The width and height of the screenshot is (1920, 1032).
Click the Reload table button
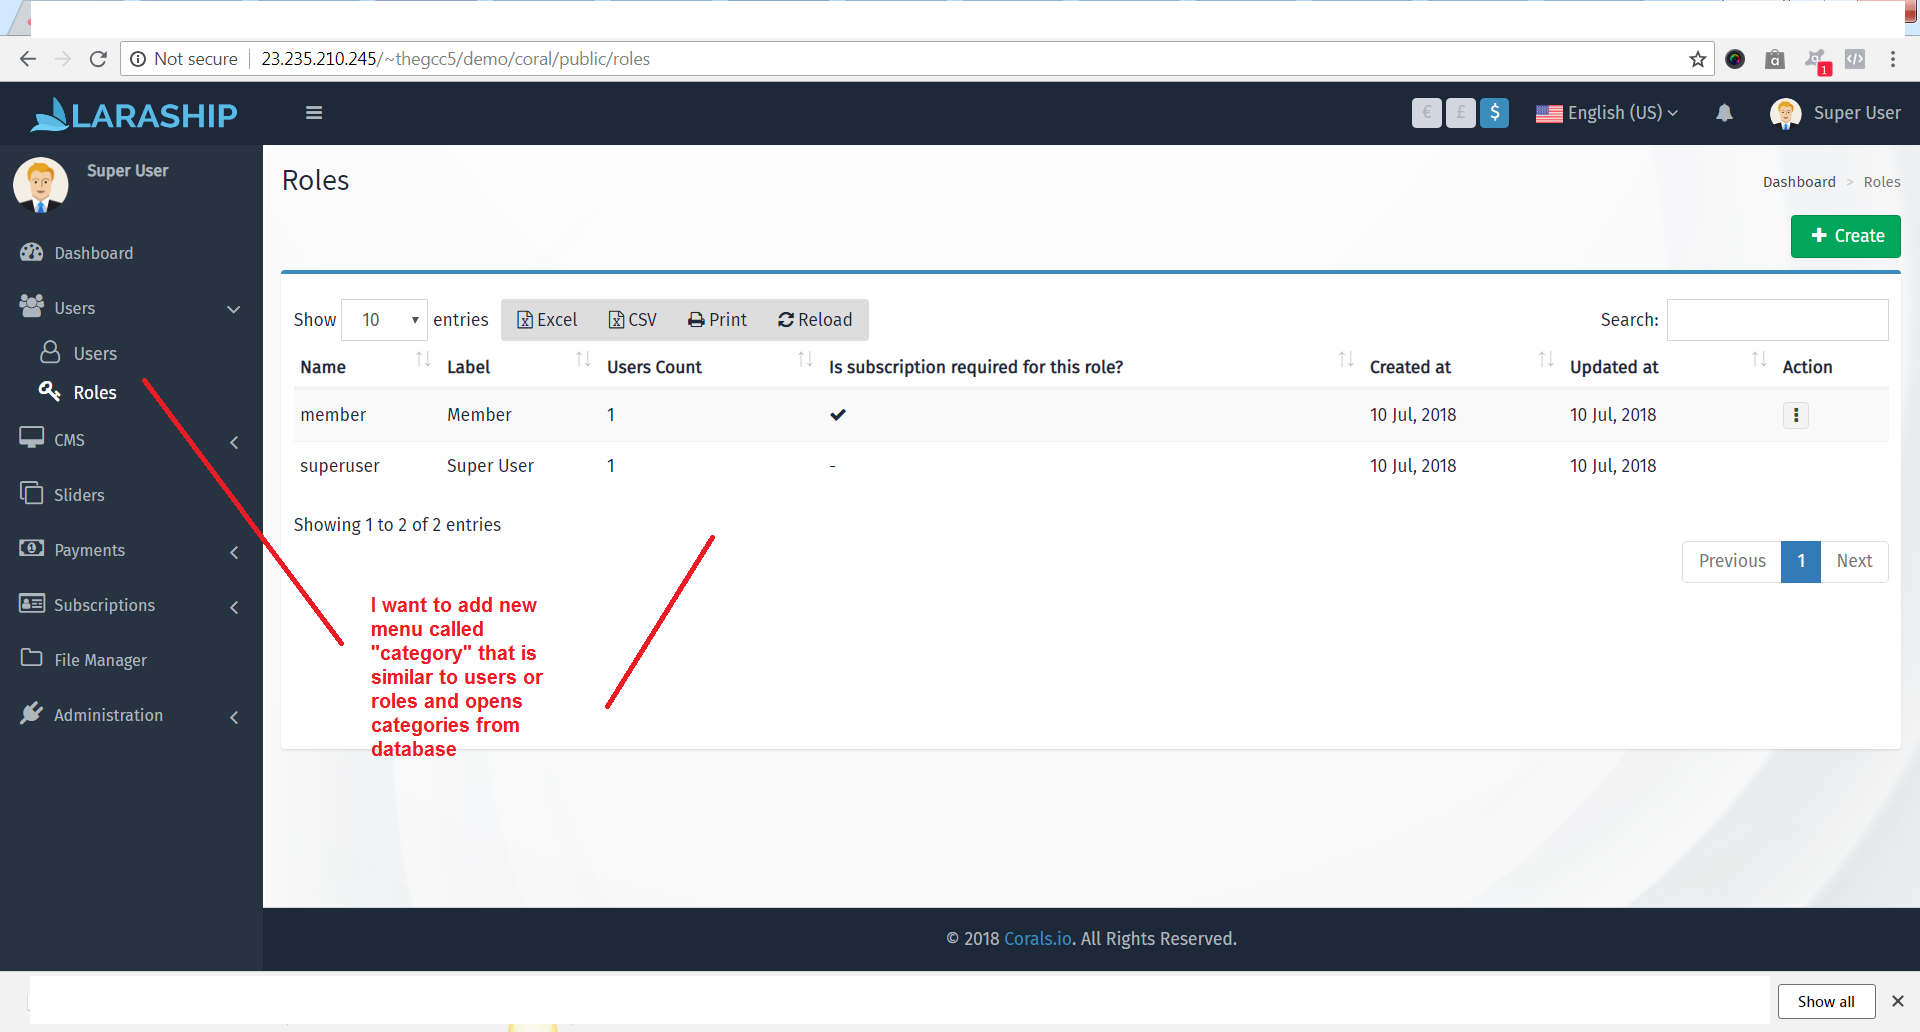tap(815, 320)
